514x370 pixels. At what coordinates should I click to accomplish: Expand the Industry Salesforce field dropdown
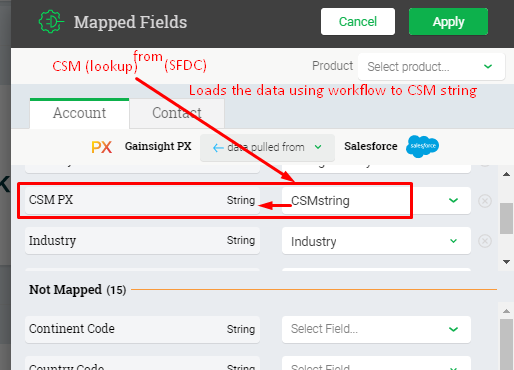453,241
